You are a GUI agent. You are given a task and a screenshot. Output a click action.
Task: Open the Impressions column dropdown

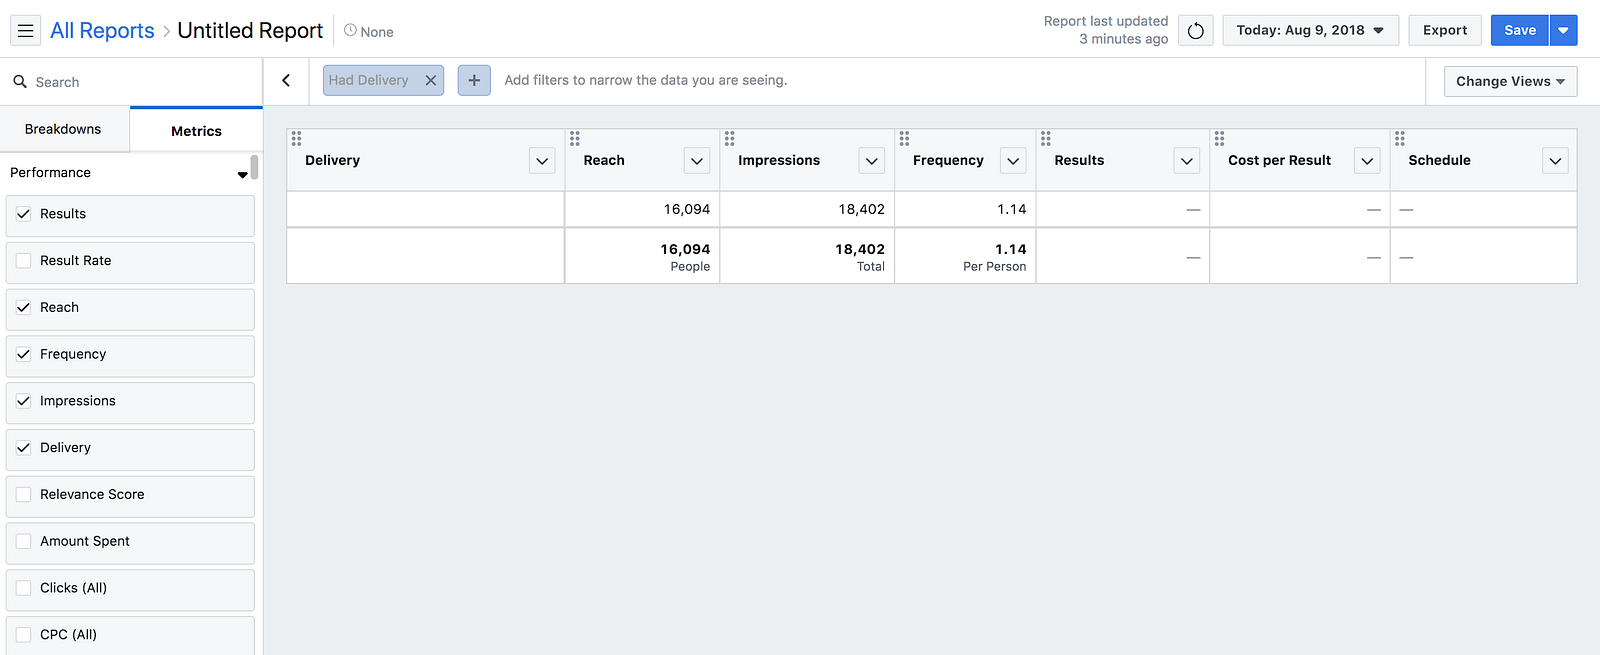tap(872, 161)
